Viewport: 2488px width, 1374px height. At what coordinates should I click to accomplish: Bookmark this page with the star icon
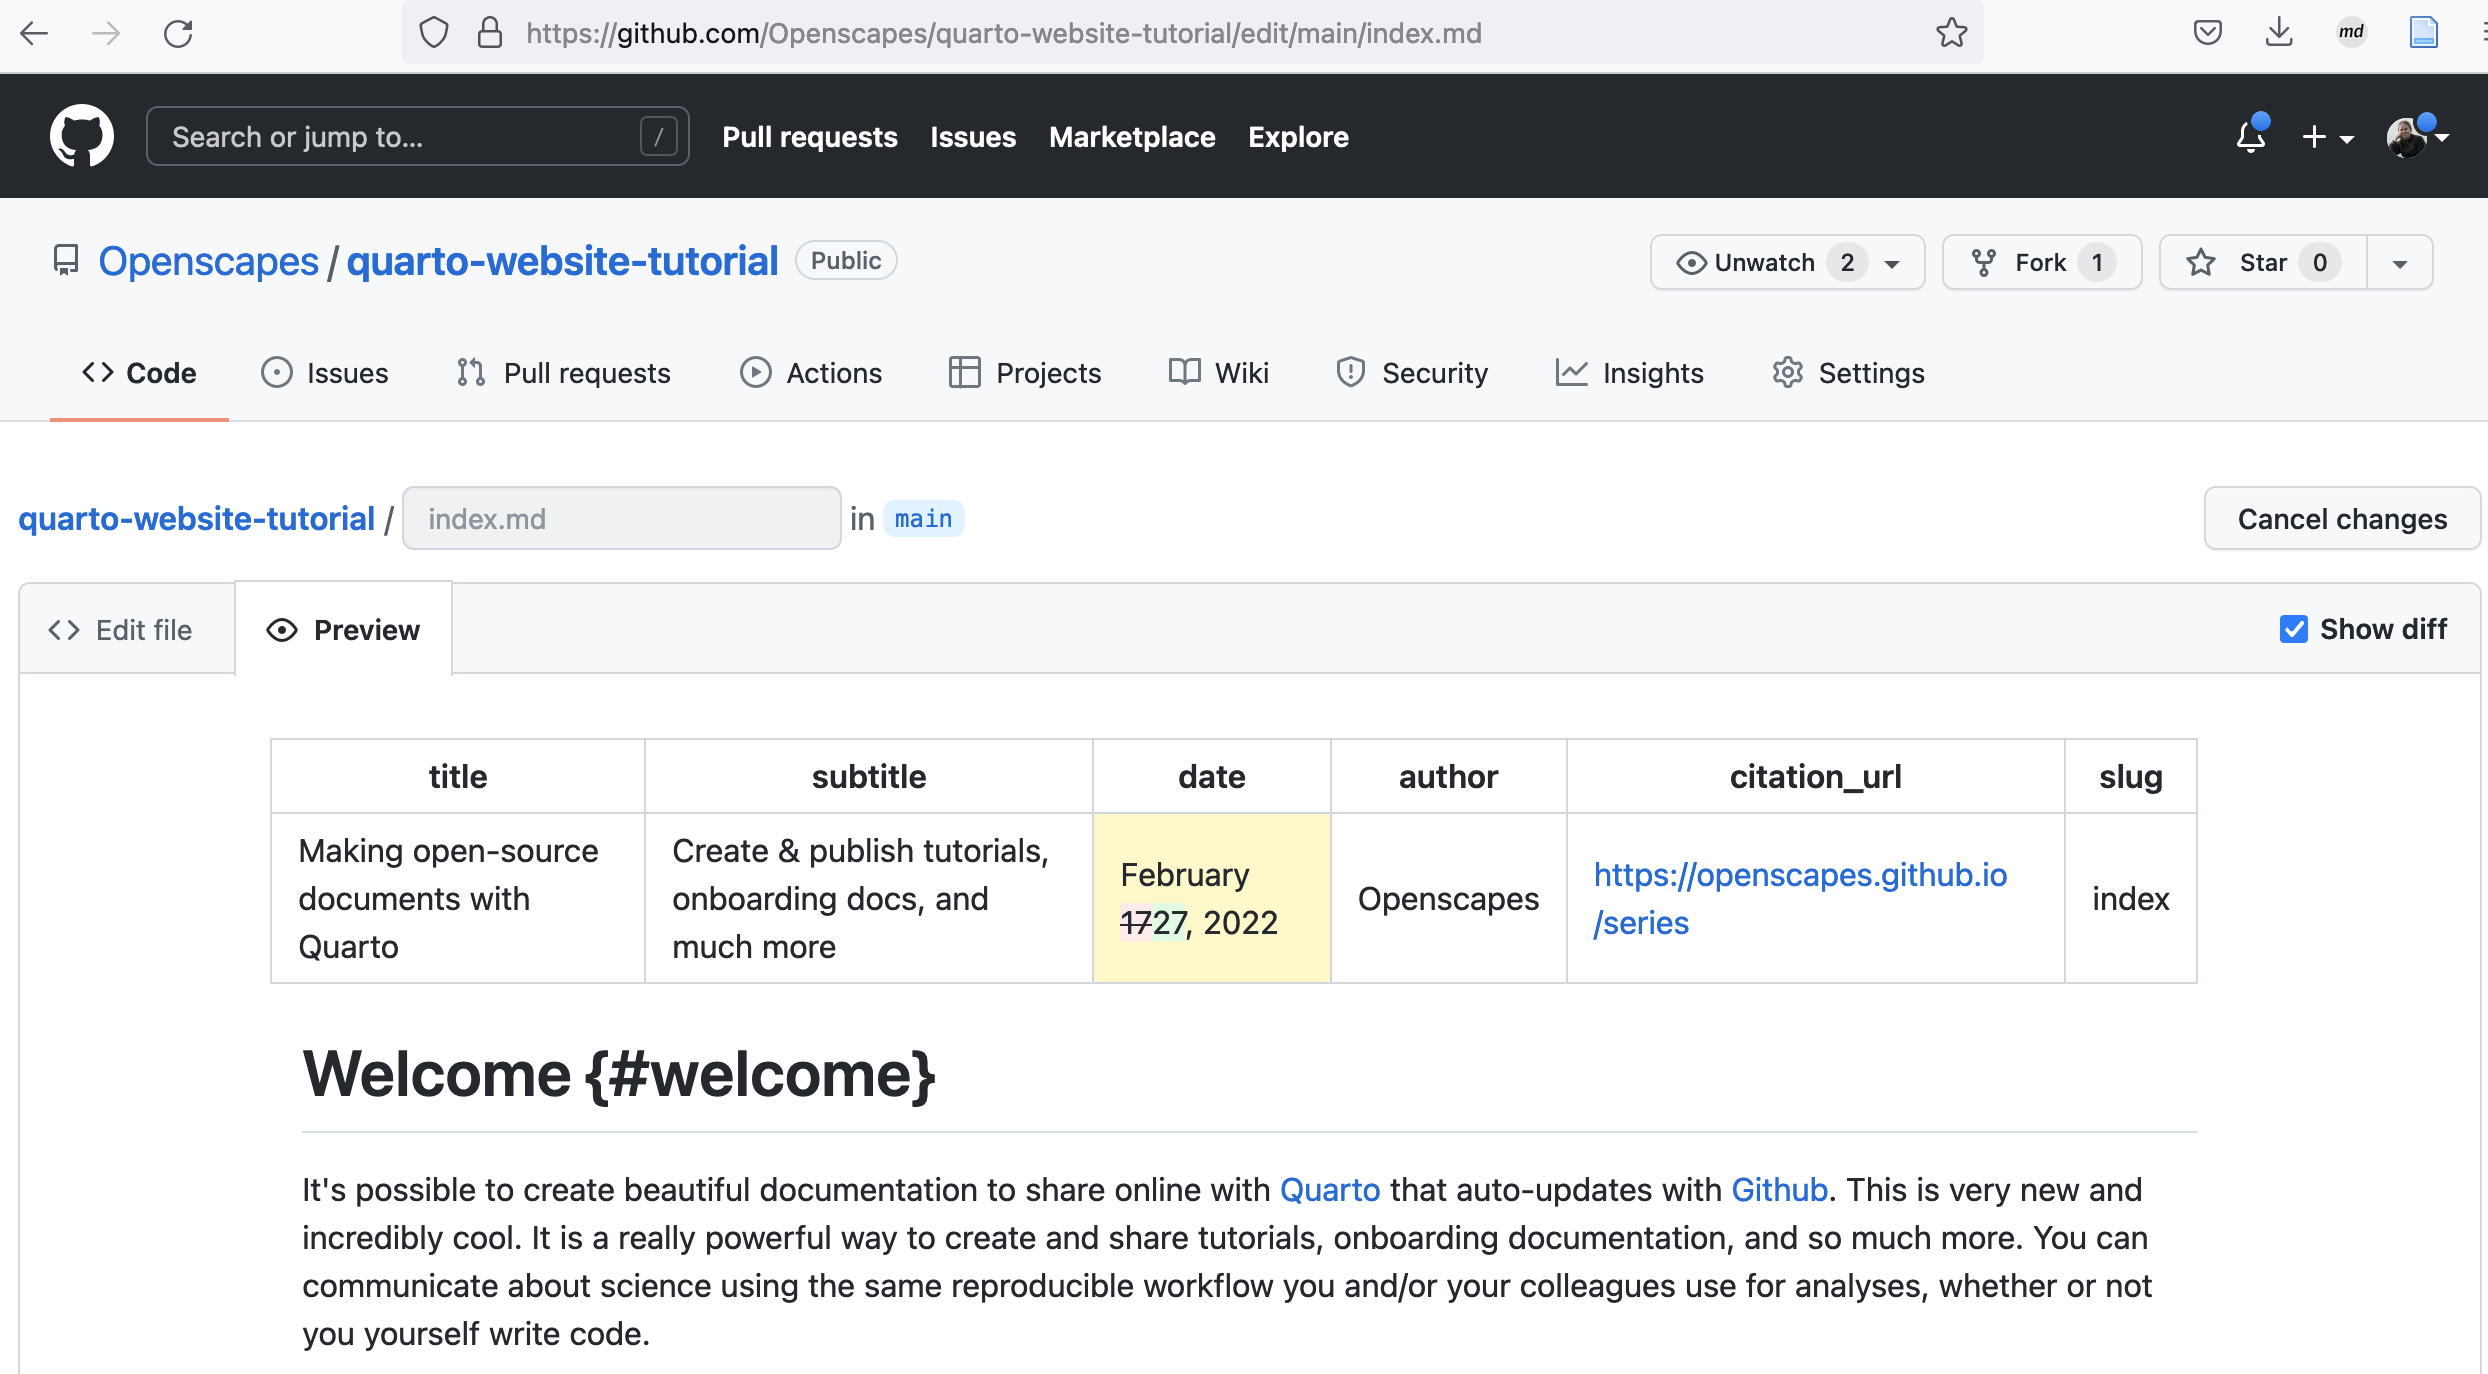[x=1950, y=33]
